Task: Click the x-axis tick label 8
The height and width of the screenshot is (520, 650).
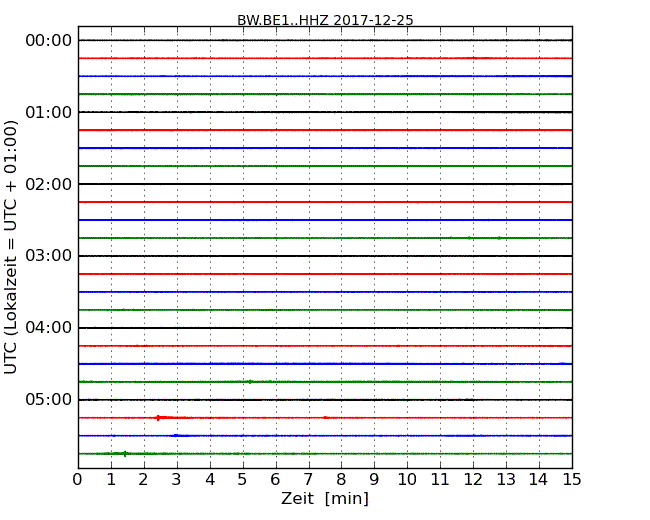Action: click(x=341, y=480)
